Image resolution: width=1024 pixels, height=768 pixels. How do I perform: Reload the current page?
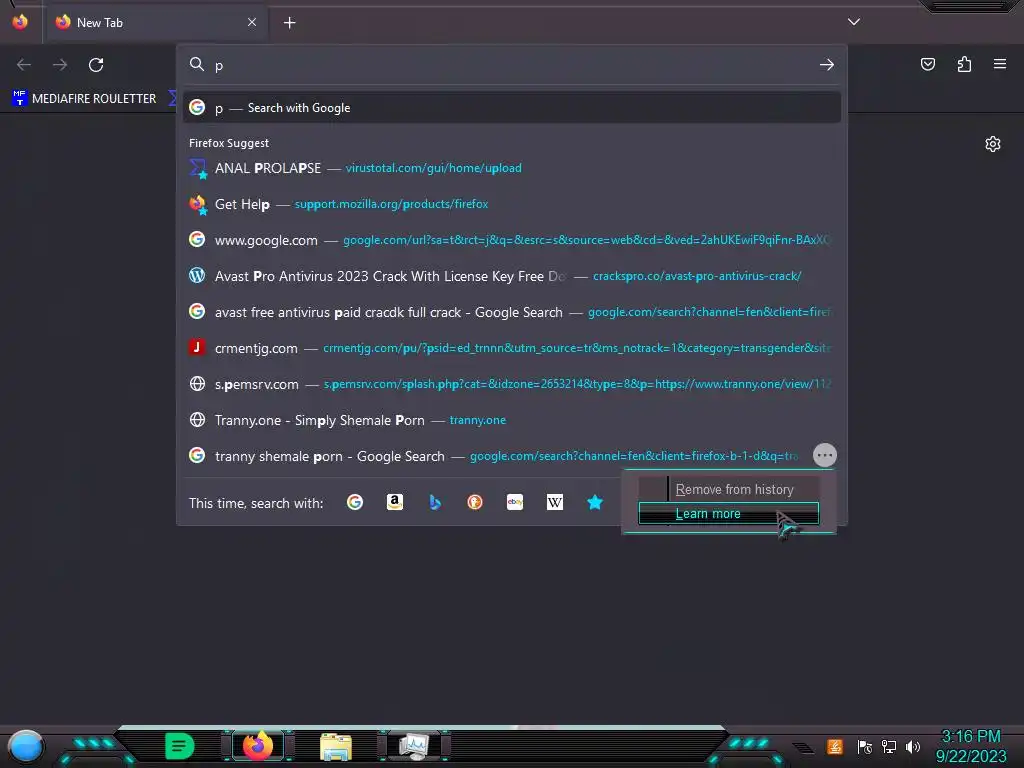96,65
